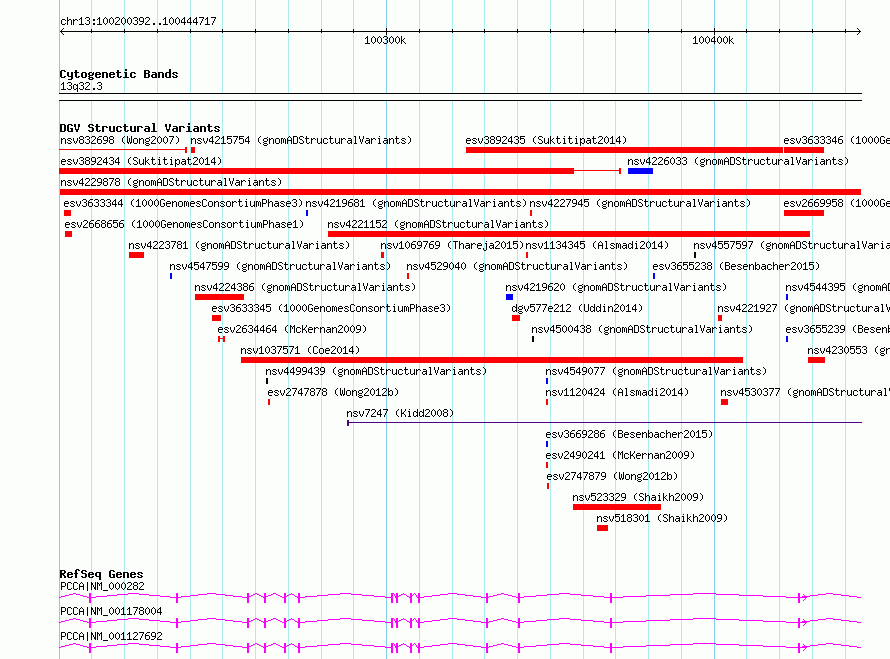
Task: Open PCCA|NM_001178004 gene label
Action: pos(111,611)
